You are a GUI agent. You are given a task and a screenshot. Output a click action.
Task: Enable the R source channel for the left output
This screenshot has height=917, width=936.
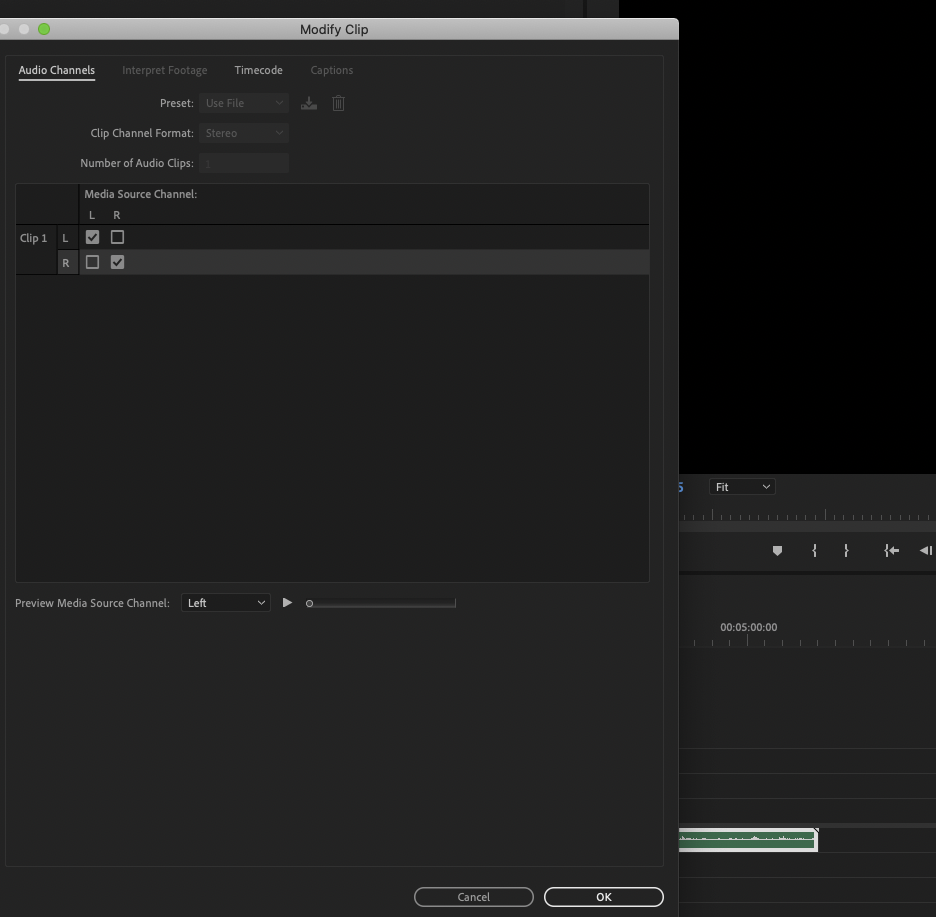pyautogui.click(x=117, y=237)
